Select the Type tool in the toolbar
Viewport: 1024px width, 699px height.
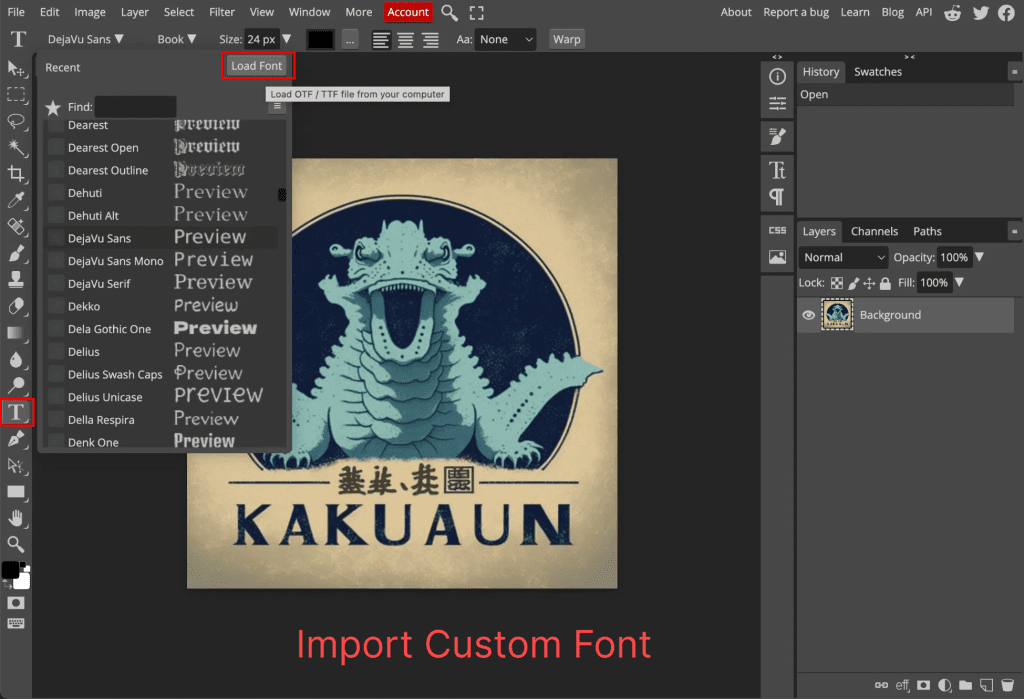pos(17,412)
